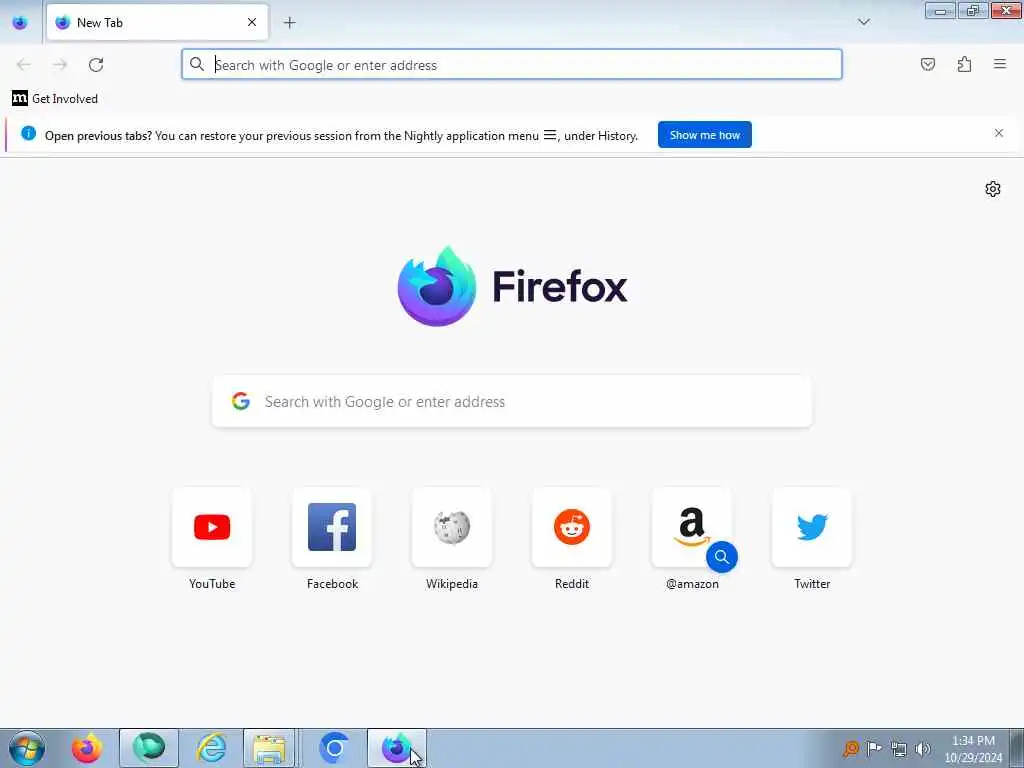Close the New Tab tab
1024x768 pixels.
[252, 23]
